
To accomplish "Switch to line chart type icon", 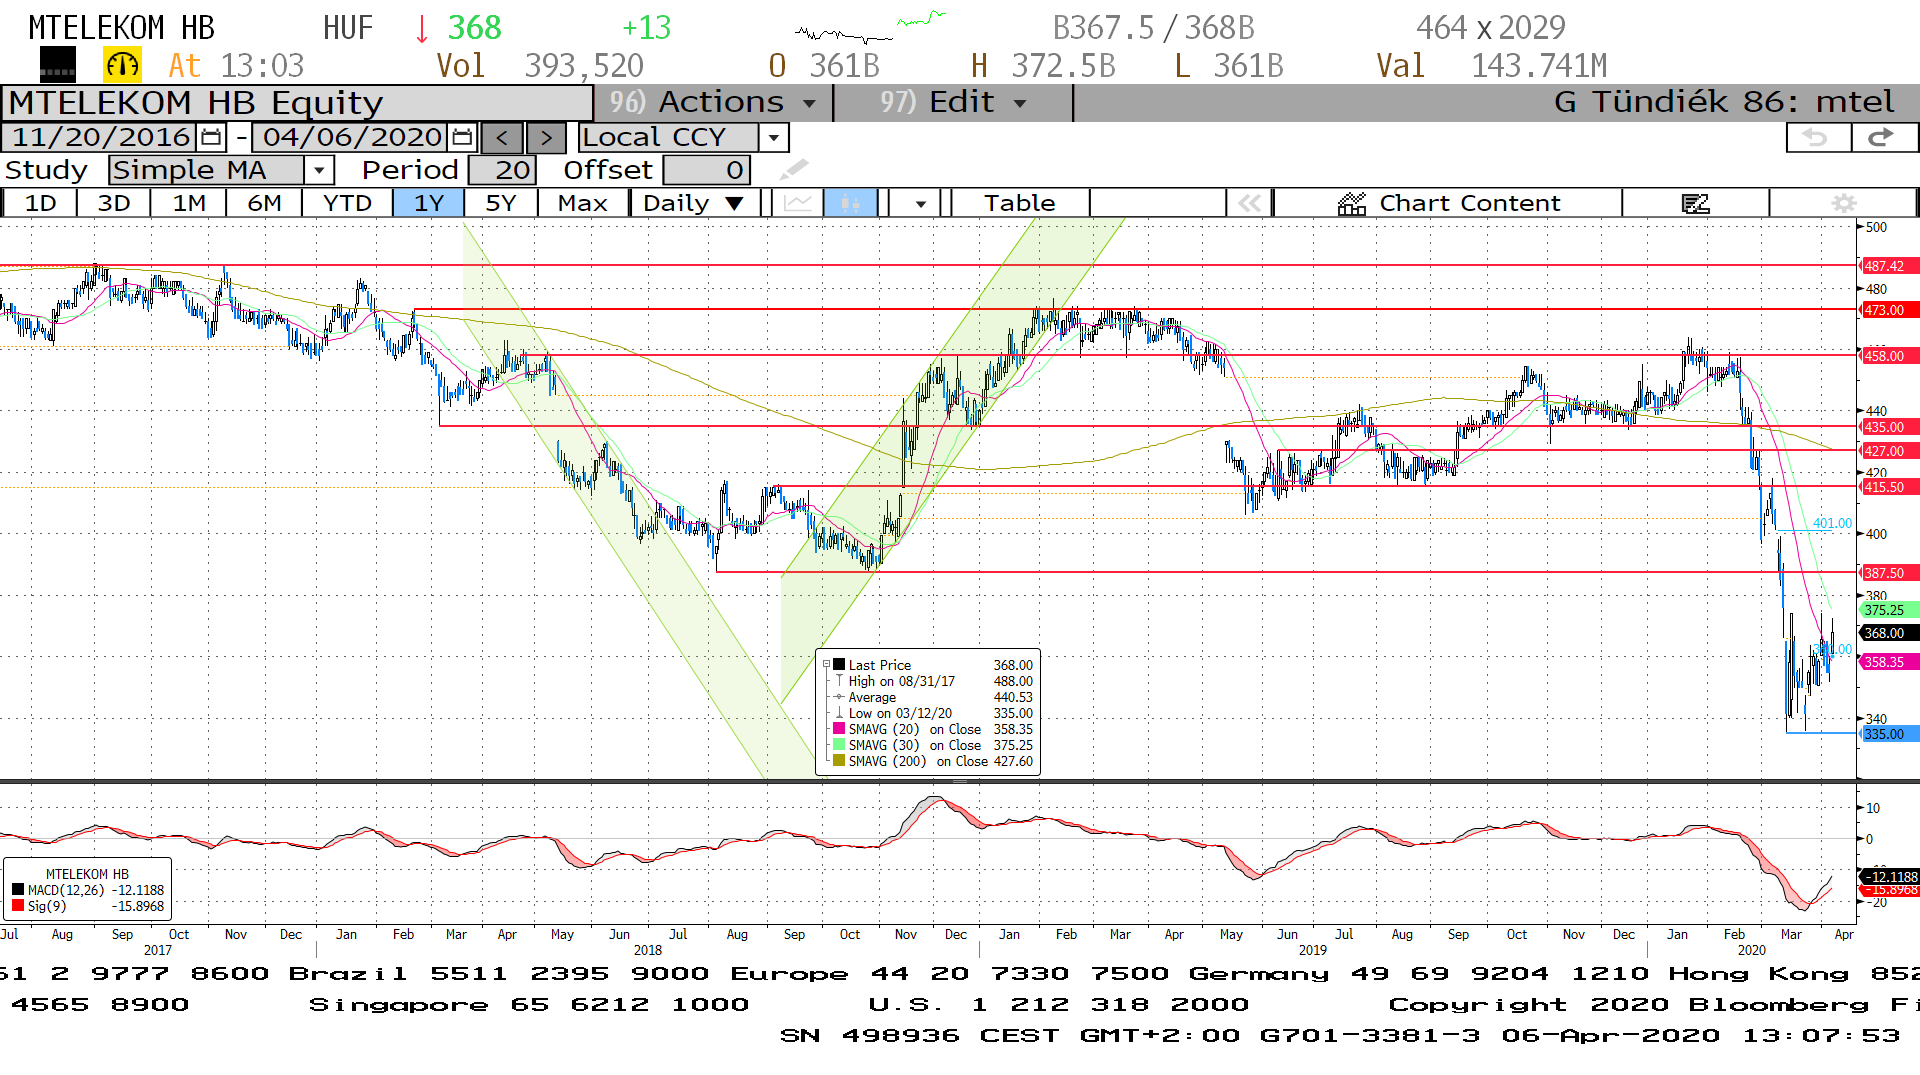I will tap(797, 203).
